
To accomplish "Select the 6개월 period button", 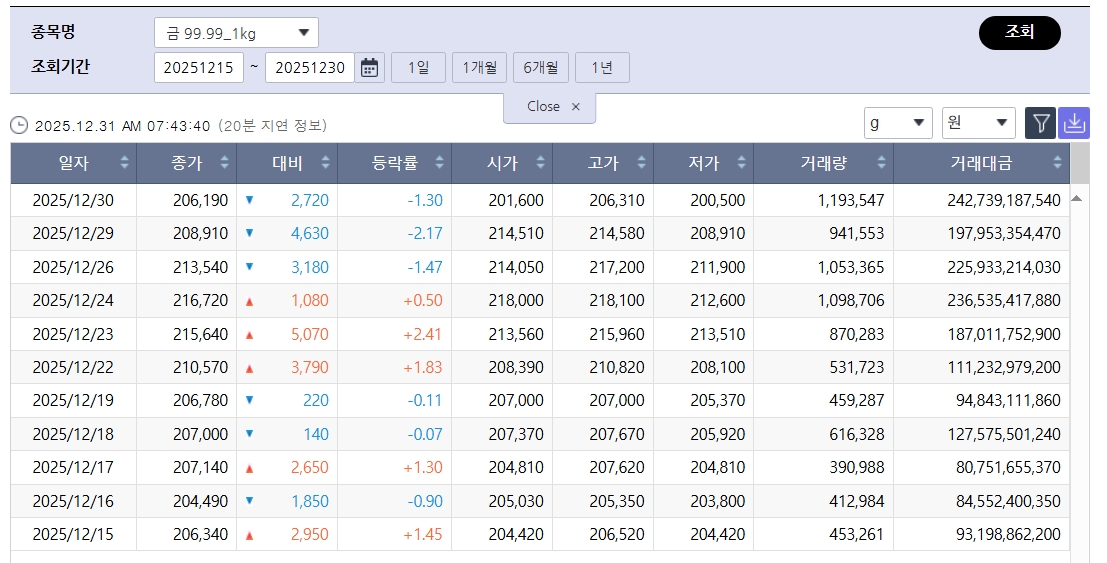I will click(541, 68).
